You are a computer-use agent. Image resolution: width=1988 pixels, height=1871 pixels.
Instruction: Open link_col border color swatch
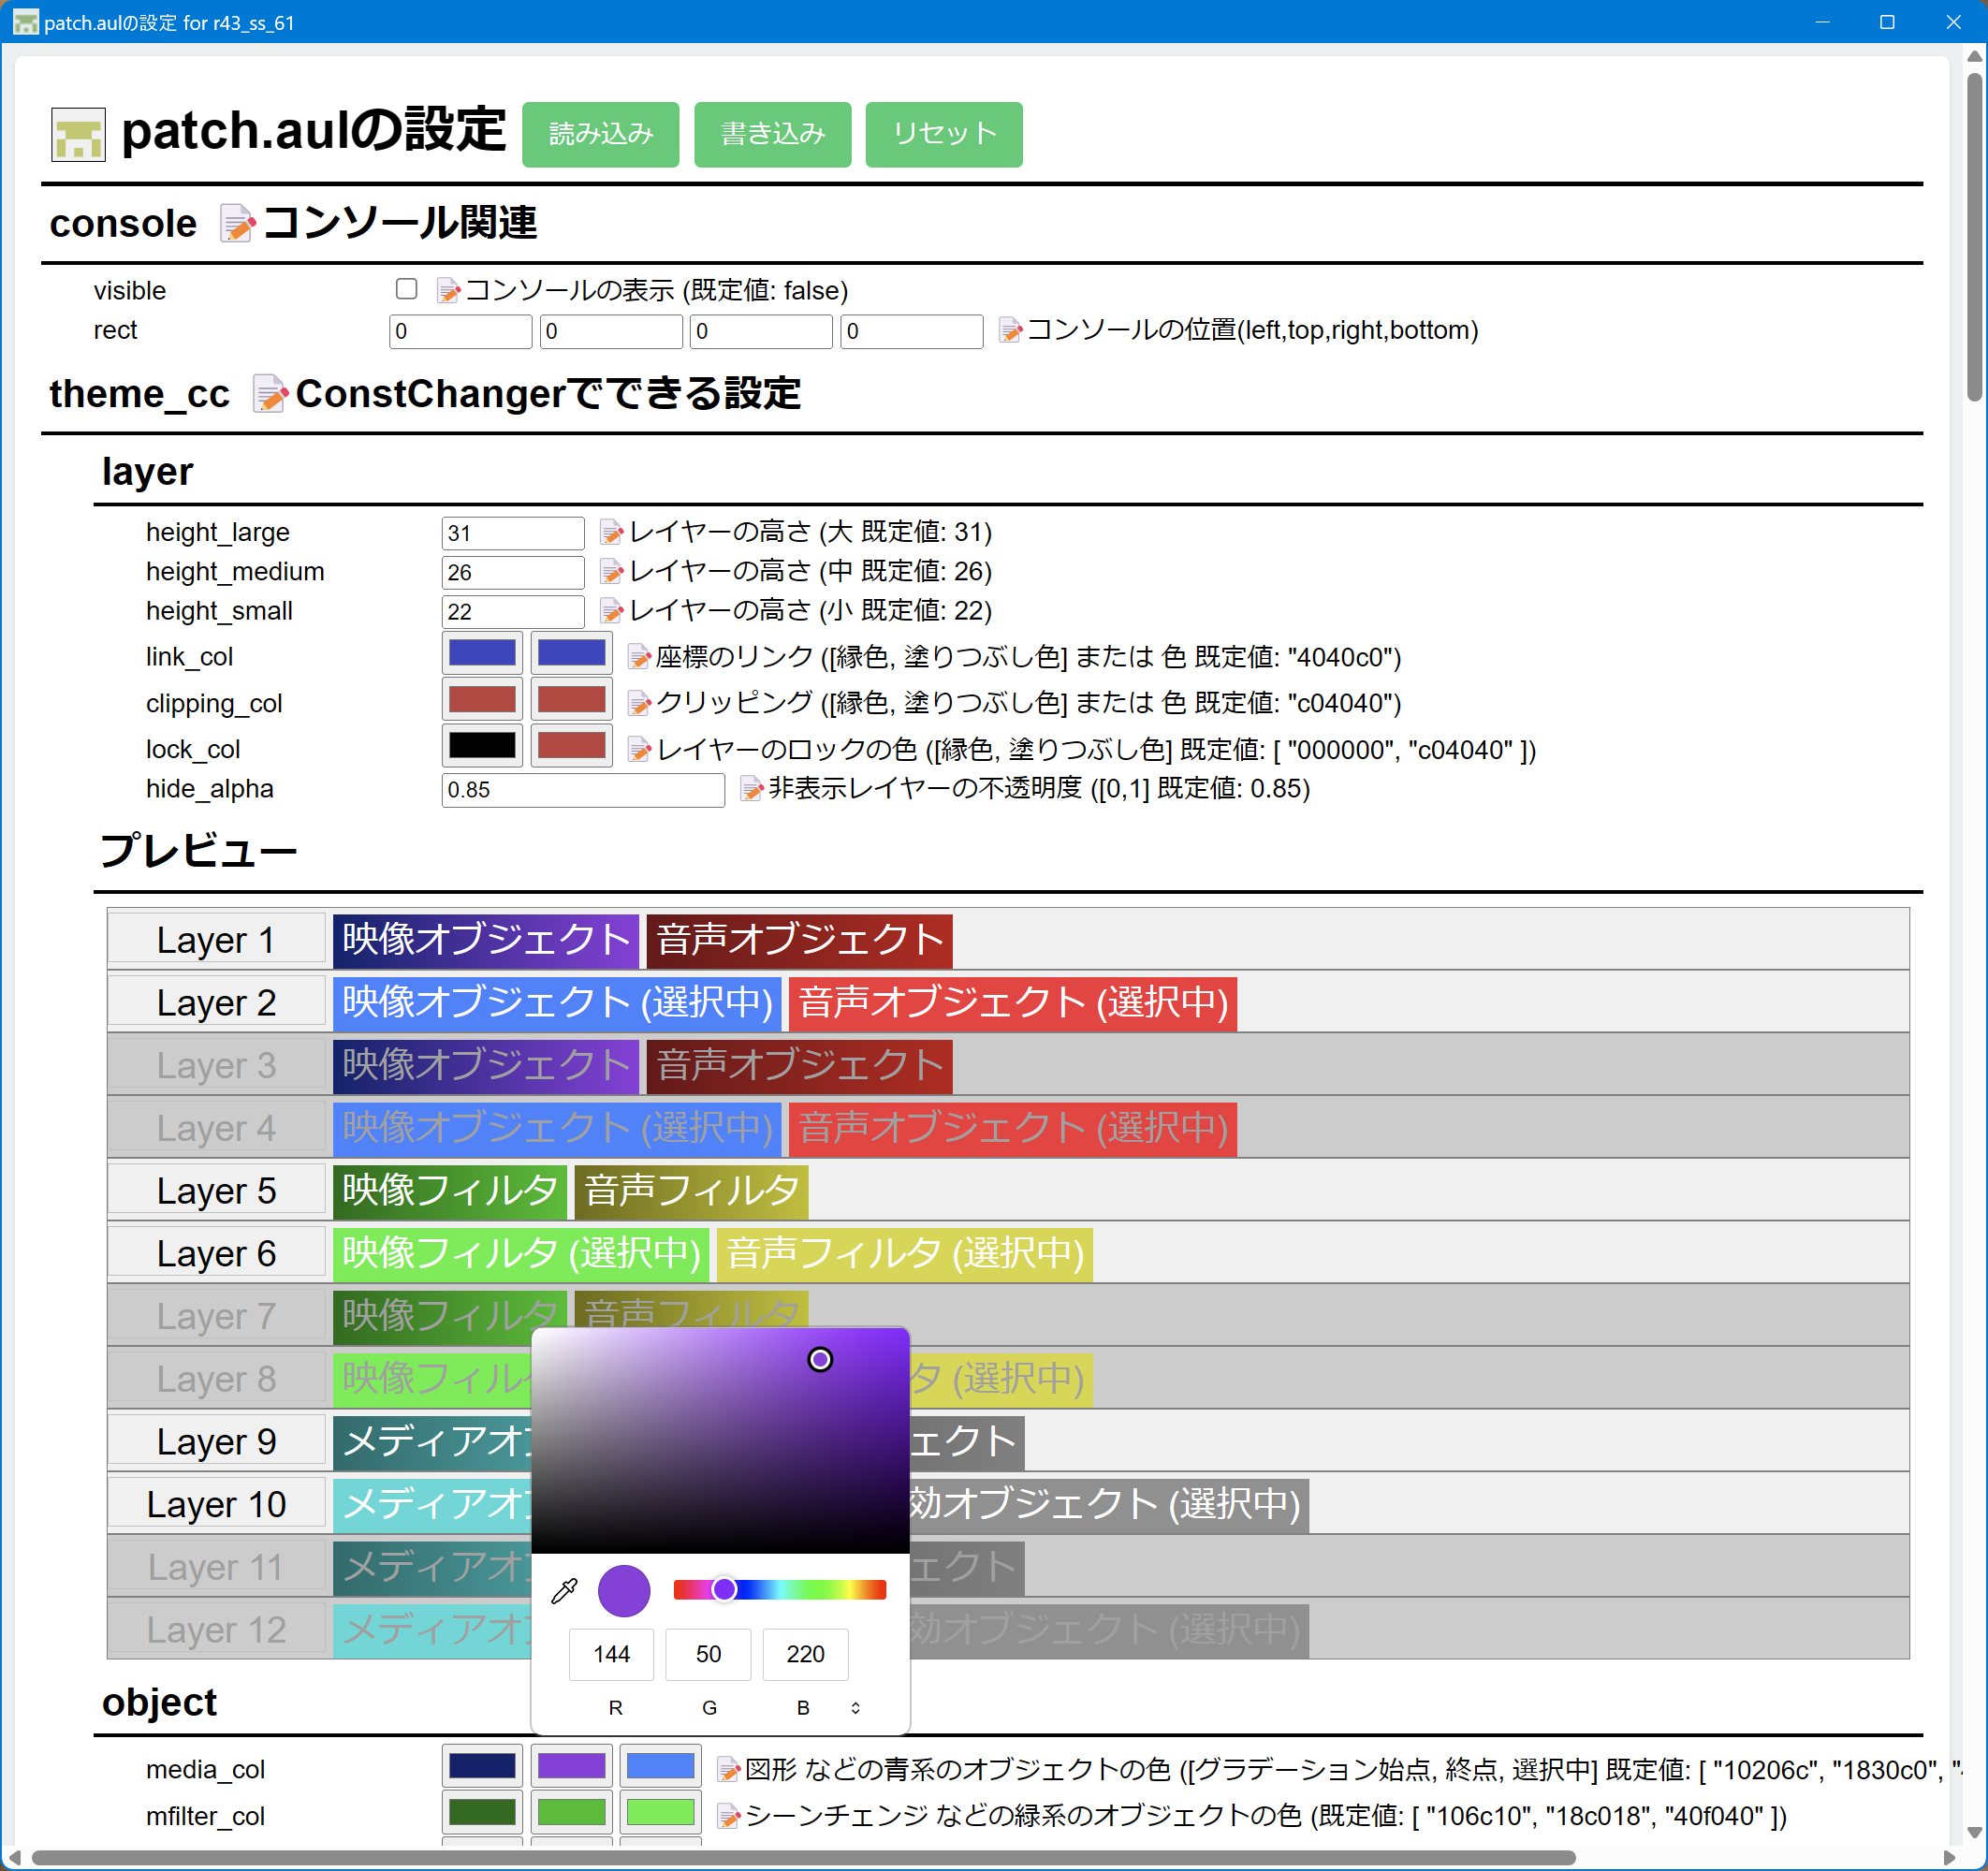click(x=482, y=654)
